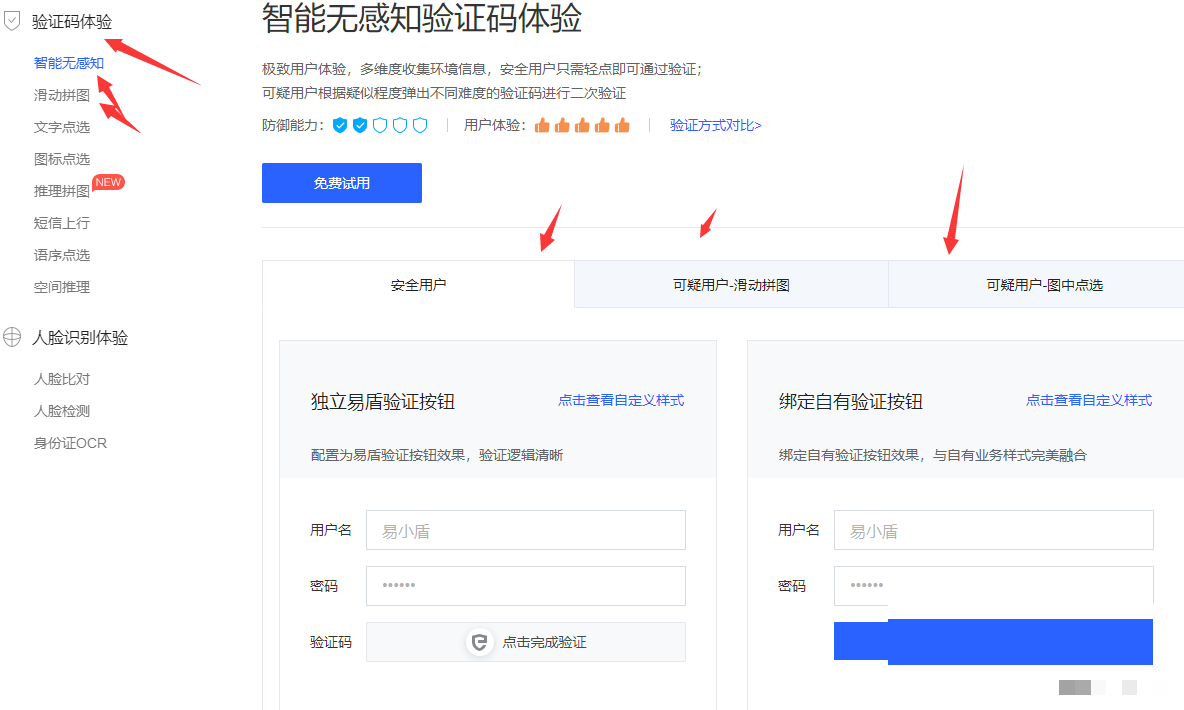Click the last outlined shield defense icon

(420, 125)
